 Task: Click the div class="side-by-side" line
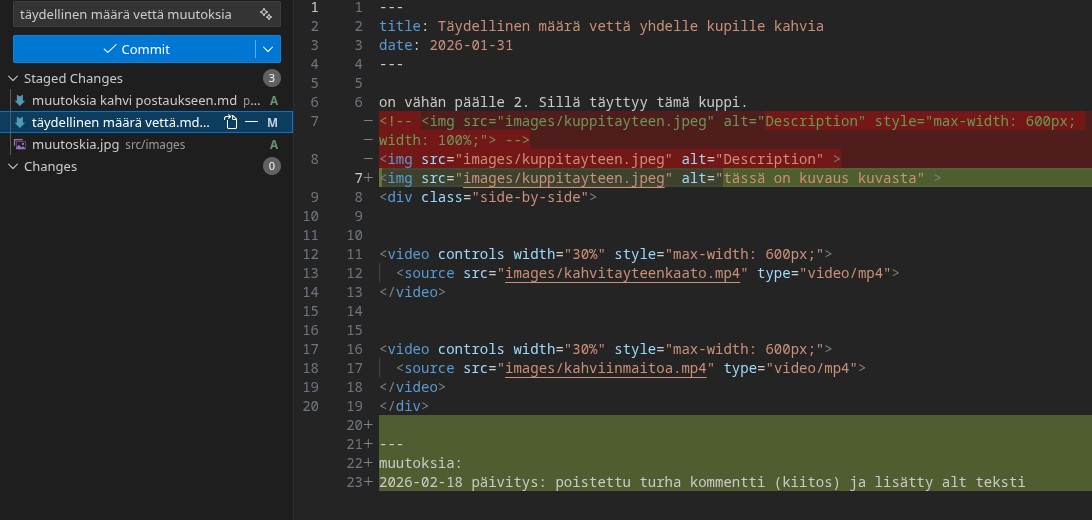pyautogui.click(x=488, y=197)
